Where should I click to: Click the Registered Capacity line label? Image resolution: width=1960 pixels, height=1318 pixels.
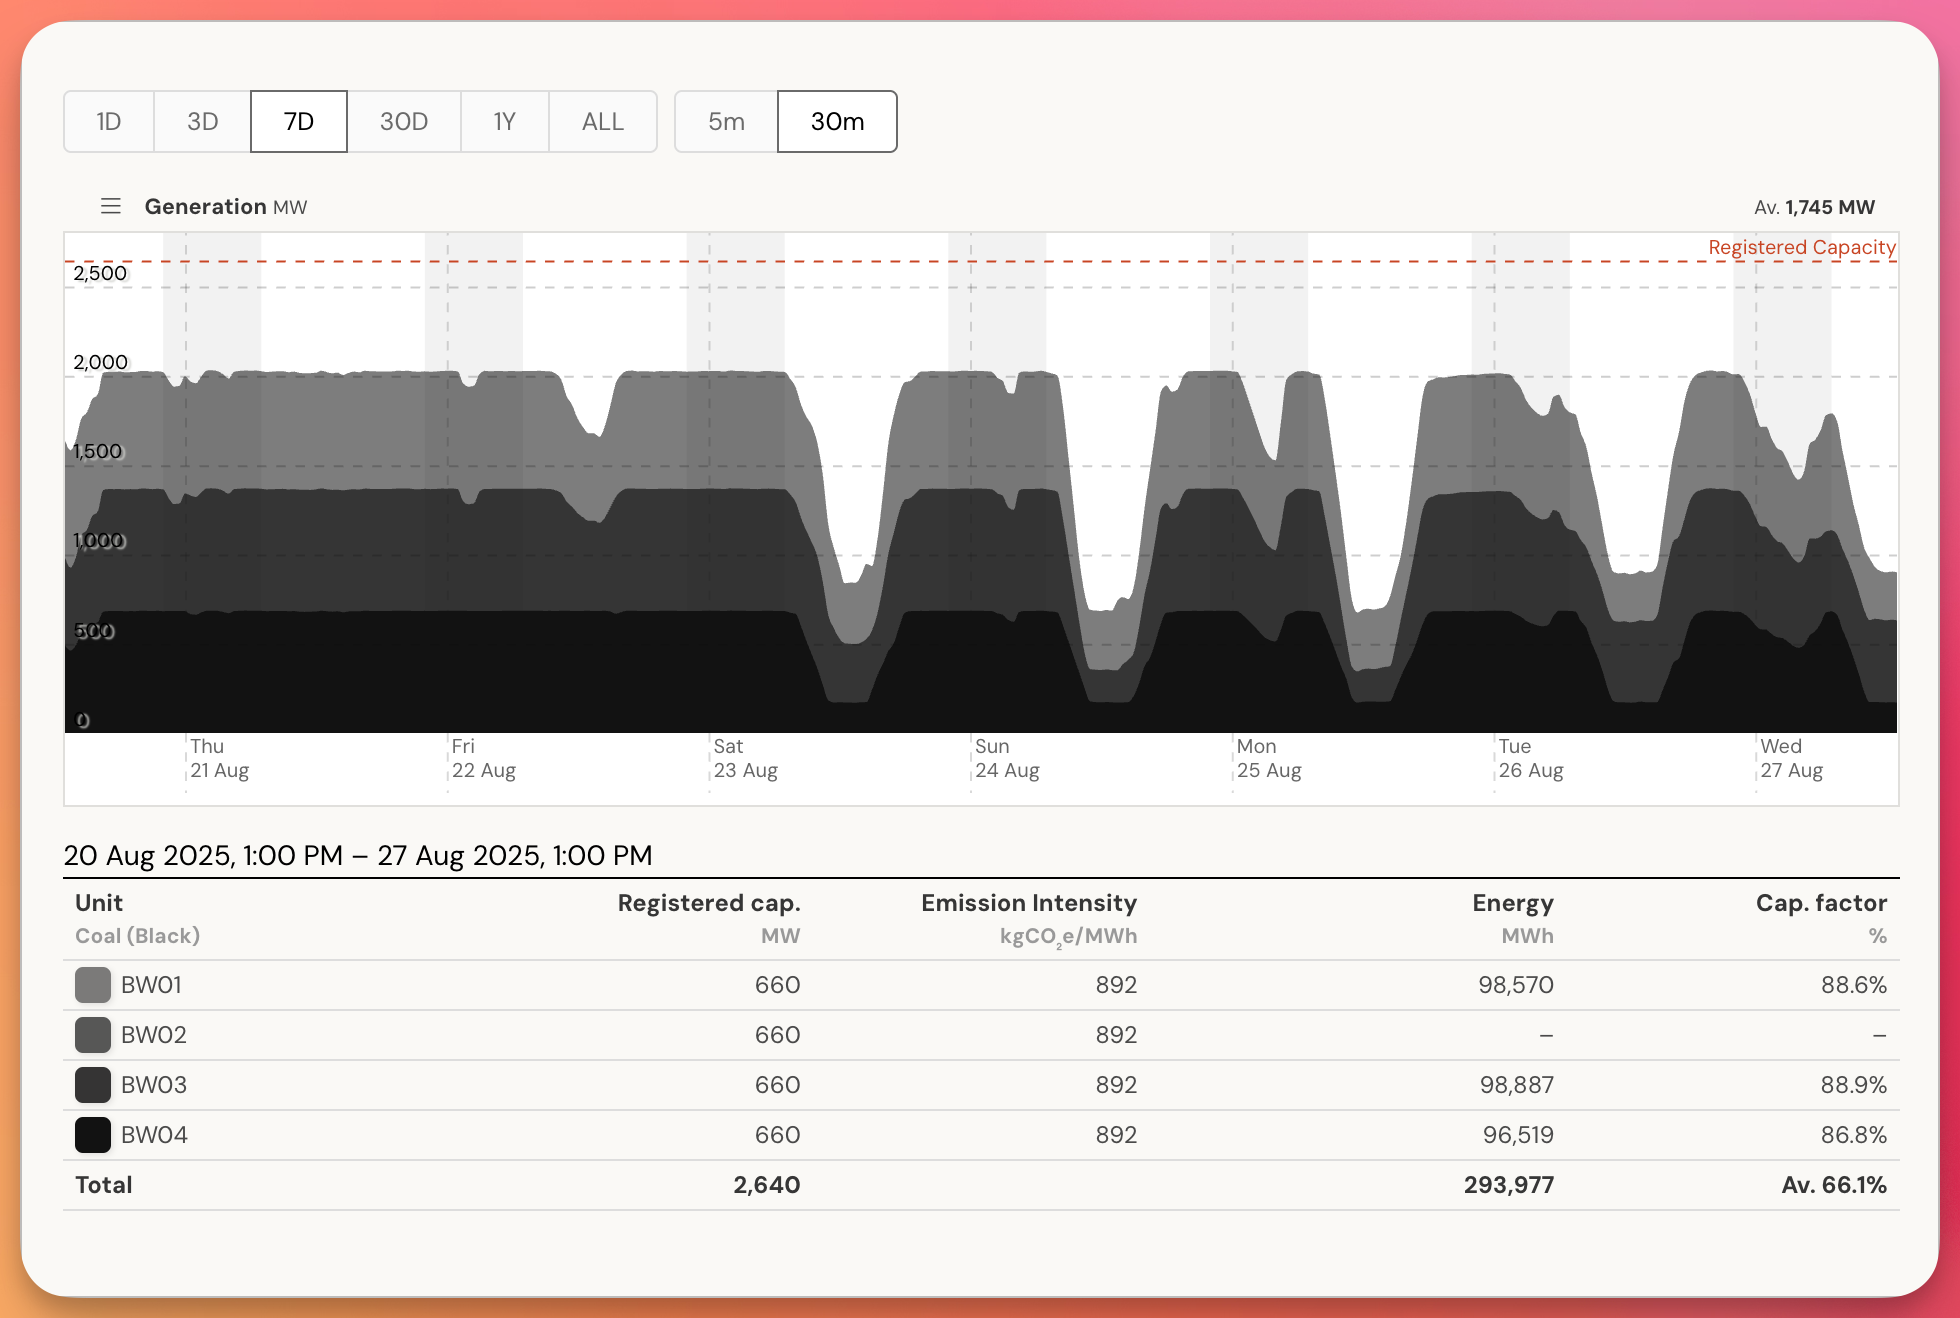[1801, 247]
